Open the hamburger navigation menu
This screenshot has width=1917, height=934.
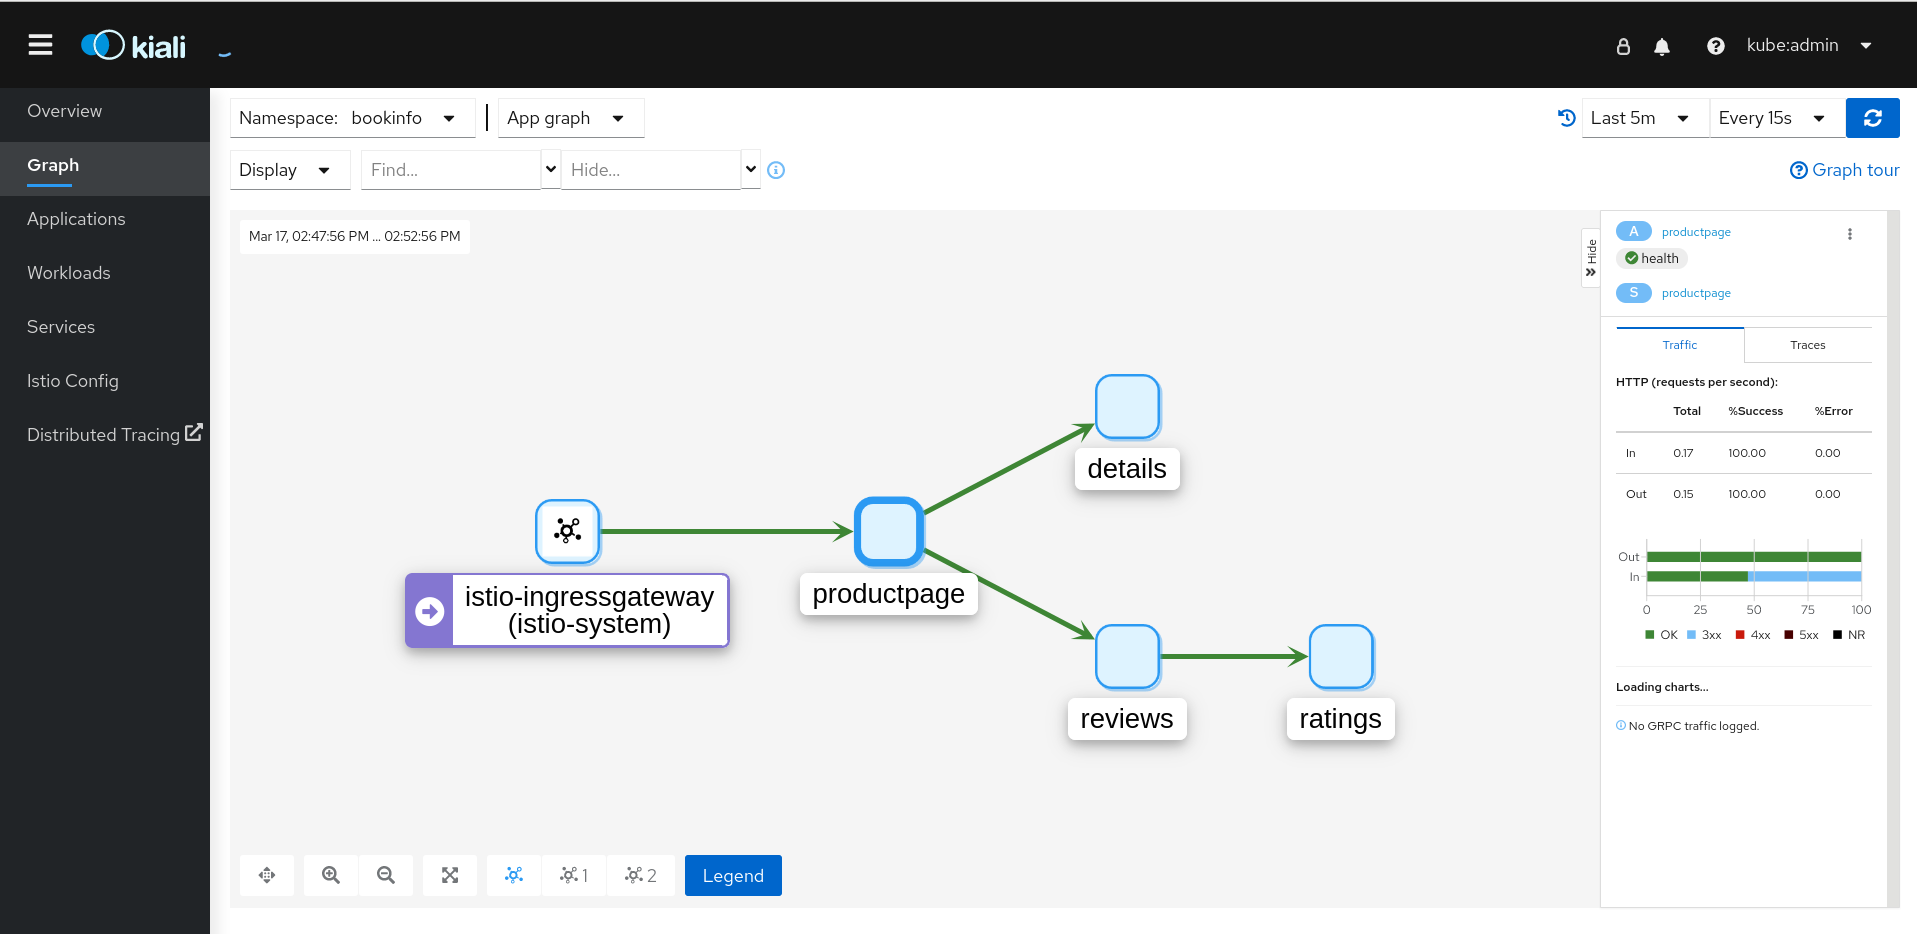40,45
